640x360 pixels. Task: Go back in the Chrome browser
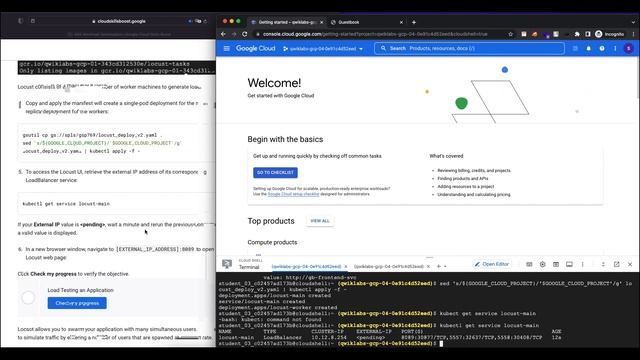pyautogui.click(x=223, y=34)
